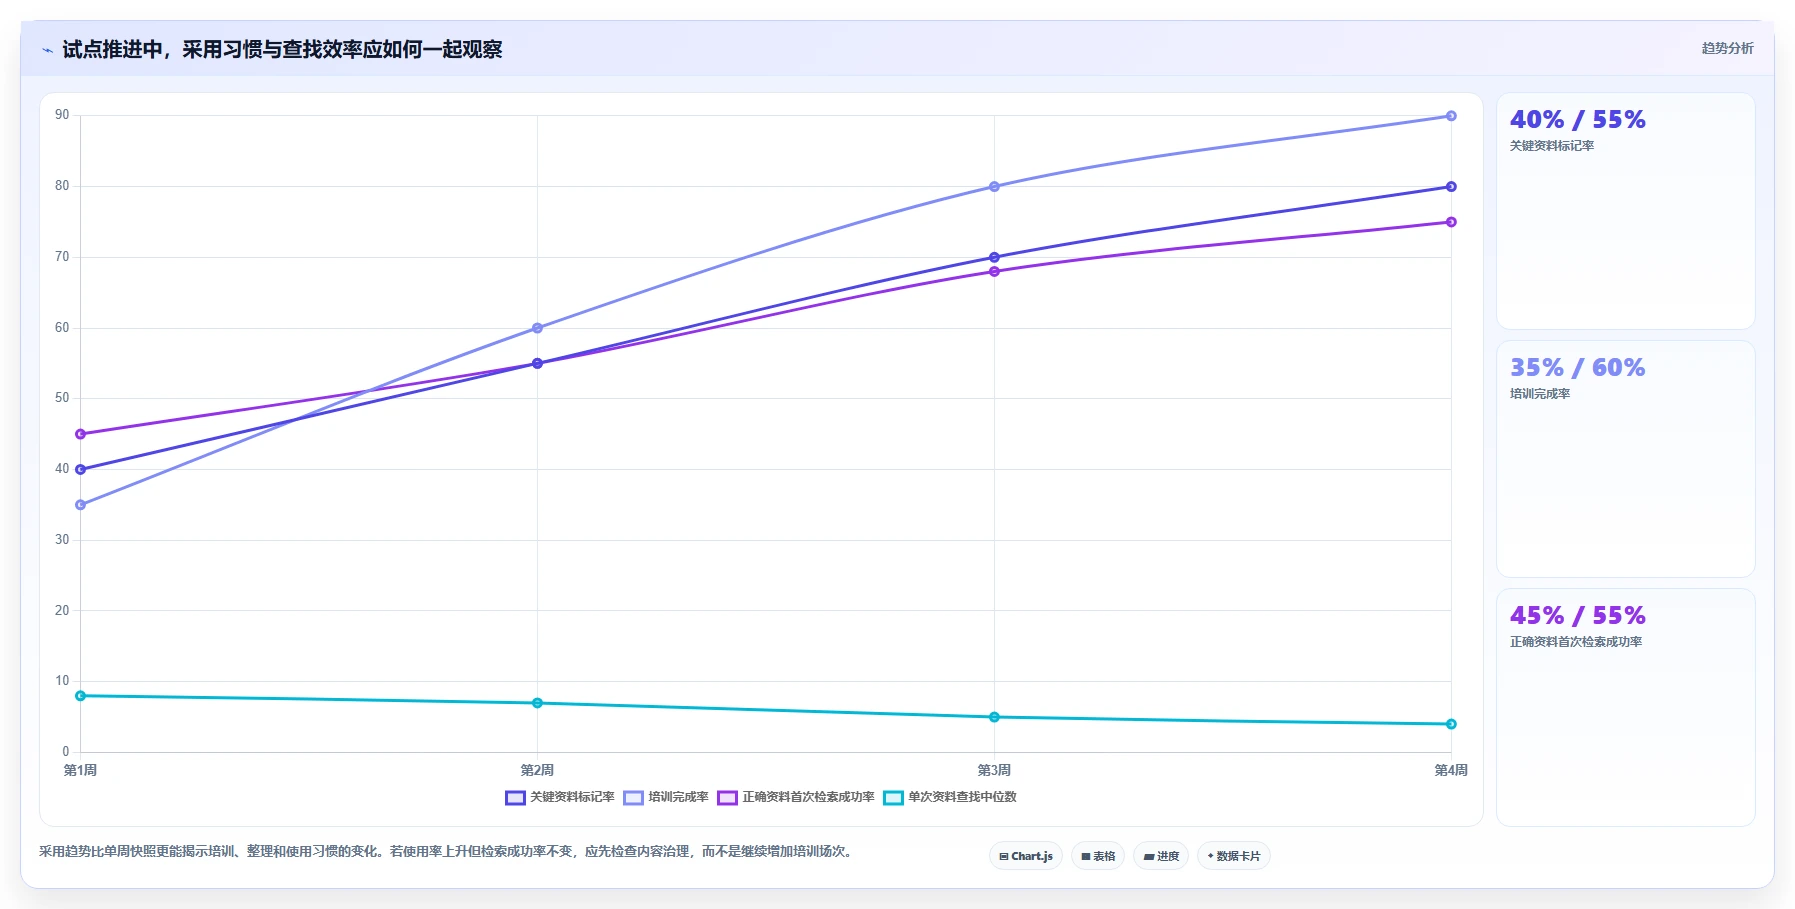Select the 关键资料标记率 point at 第3周 (70)
Image resolution: width=1795 pixels, height=909 pixels.
(x=994, y=257)
